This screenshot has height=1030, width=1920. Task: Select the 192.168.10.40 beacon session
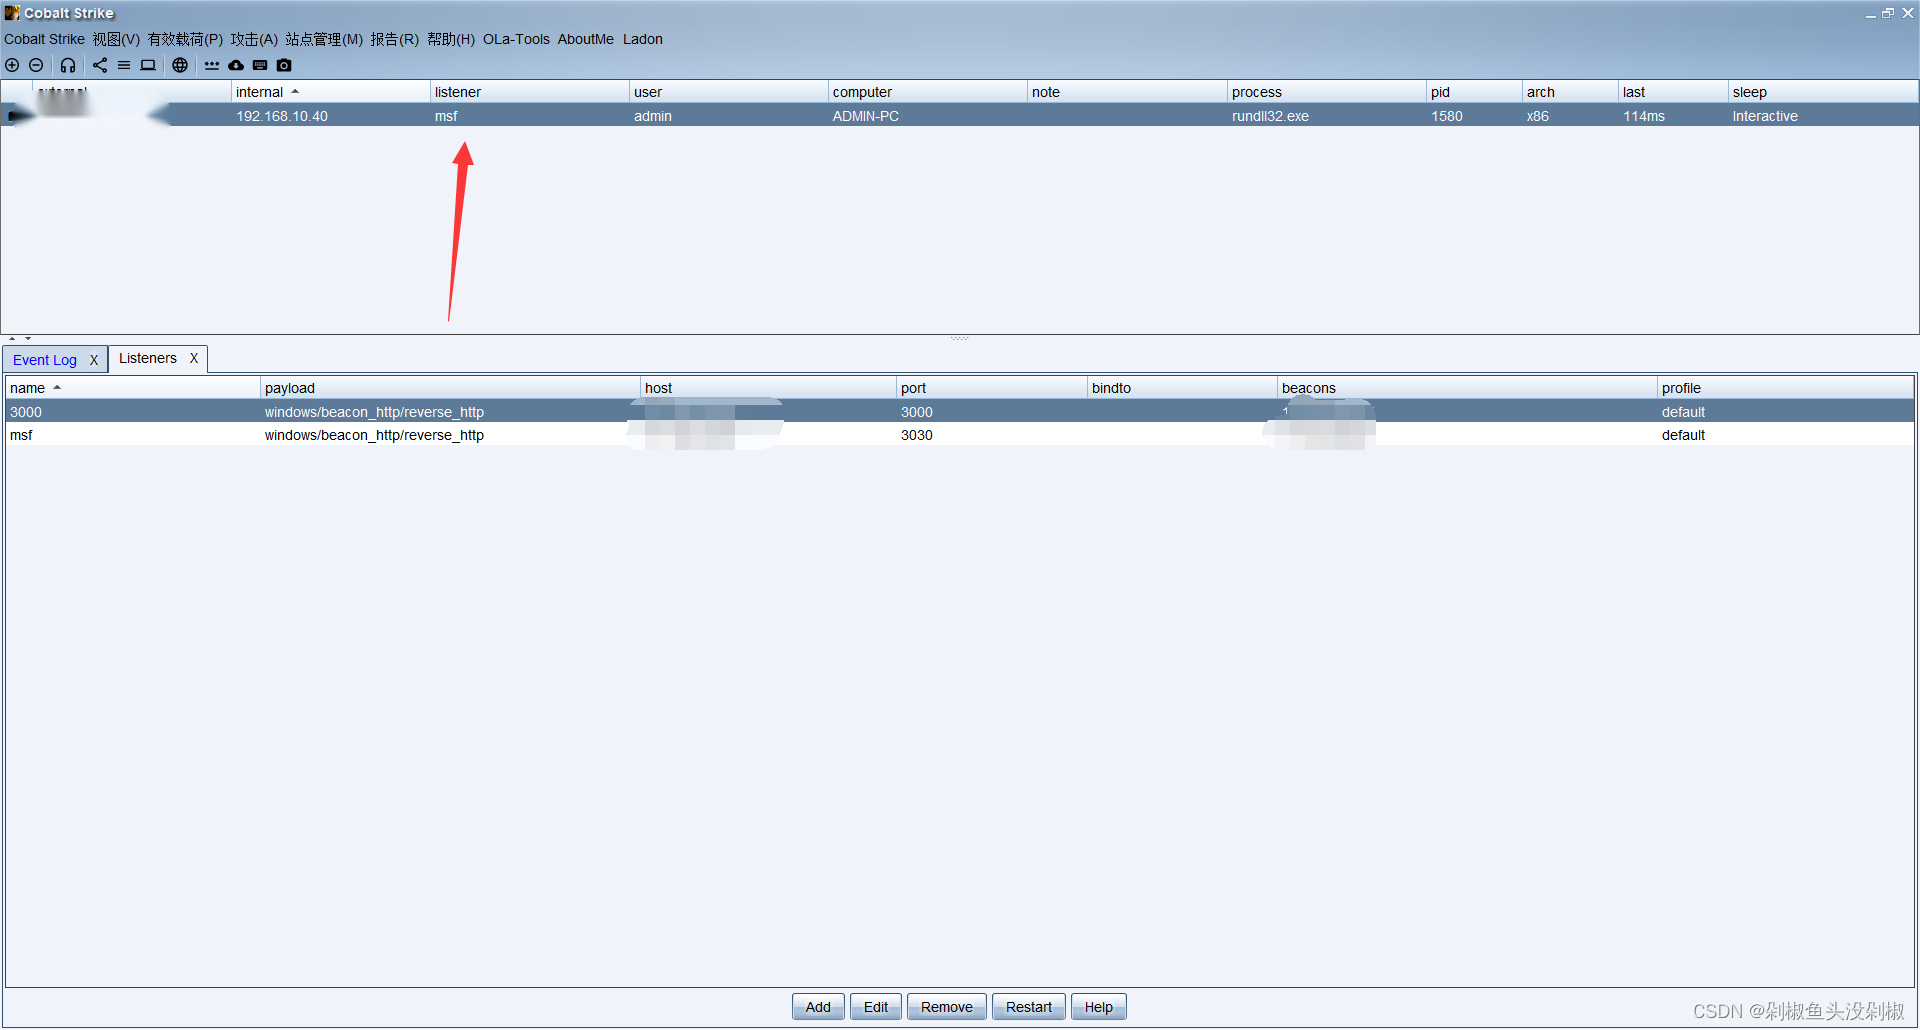pos(959,116)
